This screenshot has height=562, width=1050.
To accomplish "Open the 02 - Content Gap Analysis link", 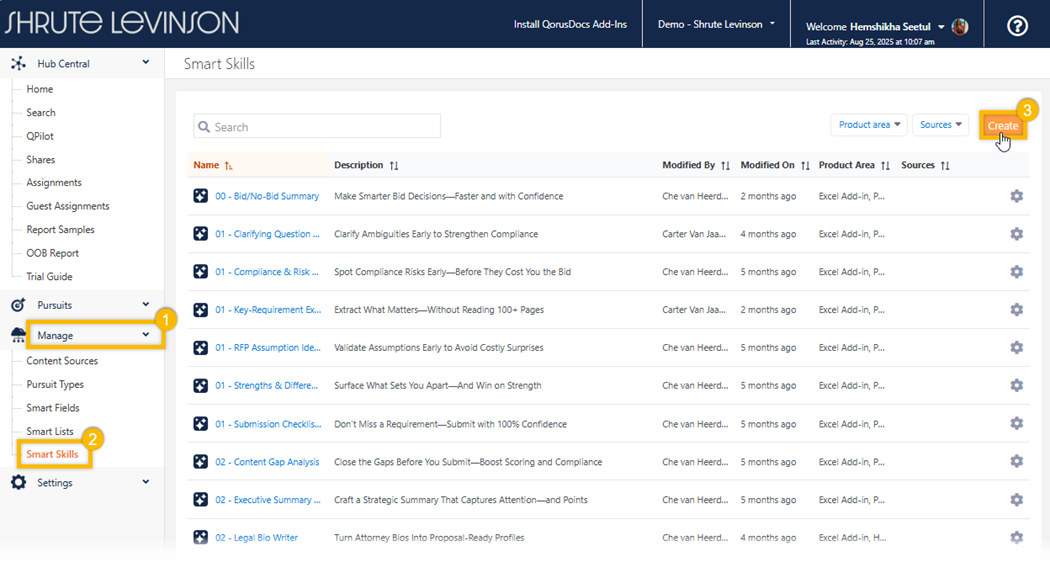I will point(267,462).
